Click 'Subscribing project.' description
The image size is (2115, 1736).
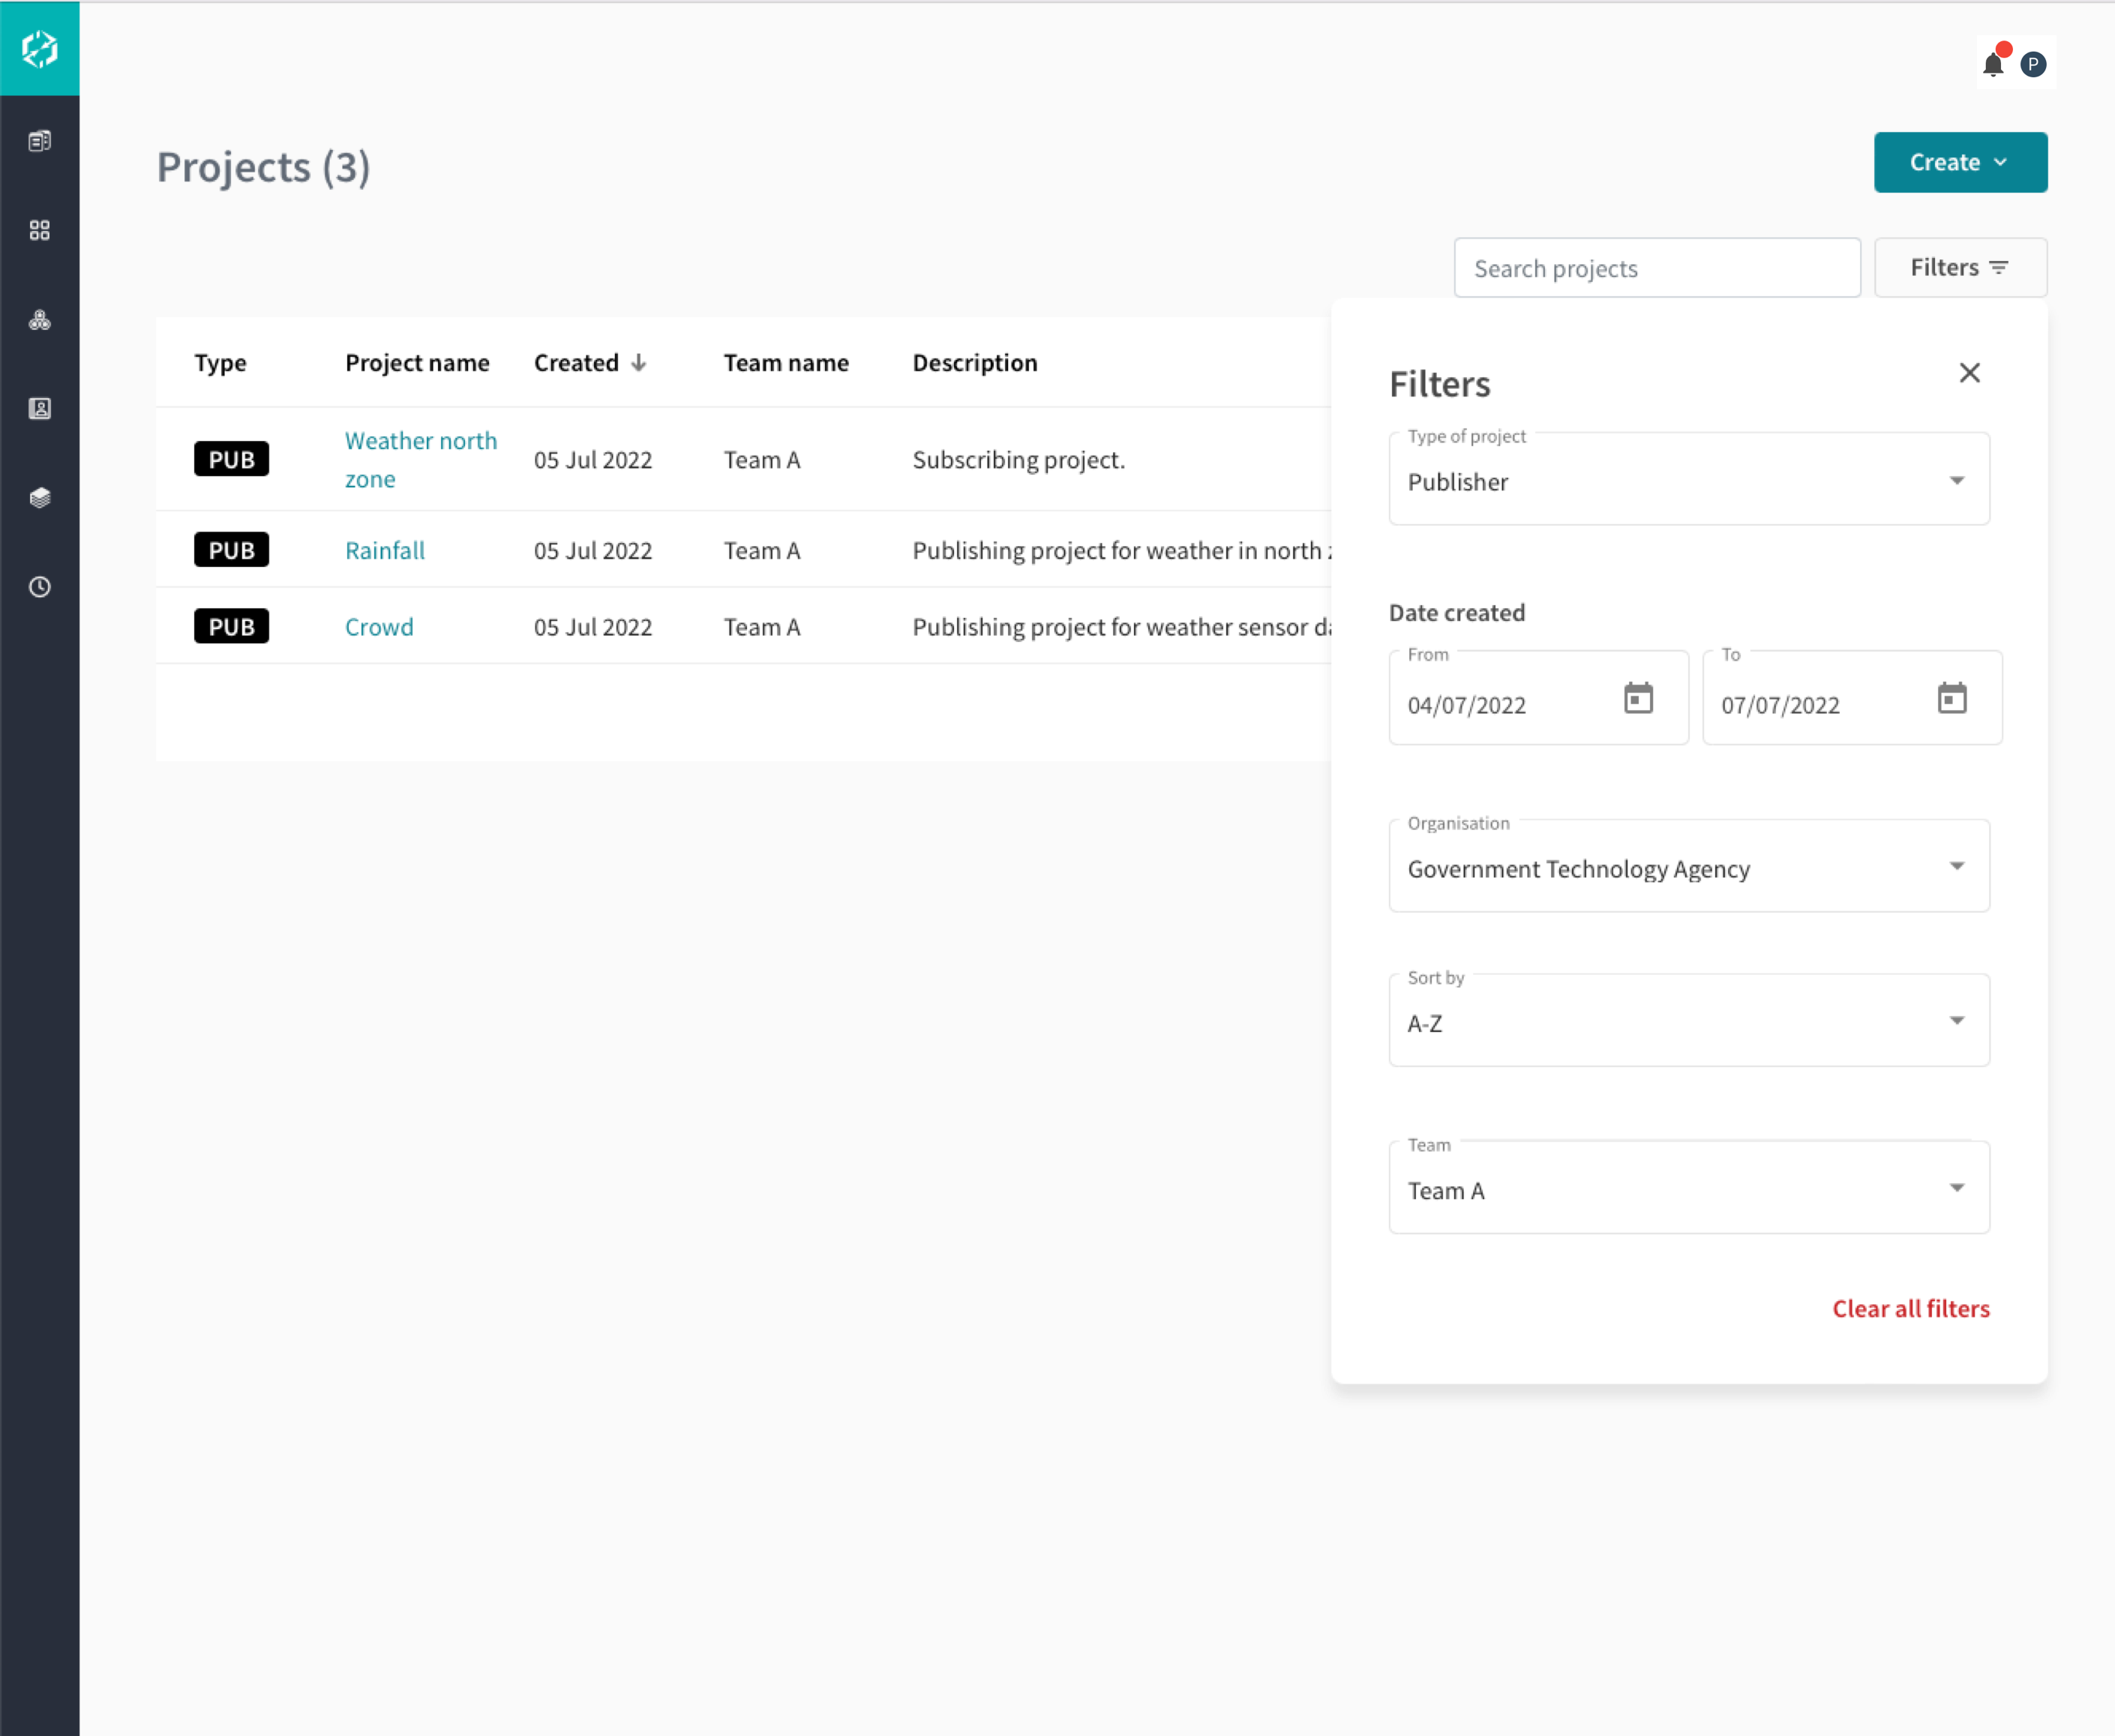[1018, 459]
